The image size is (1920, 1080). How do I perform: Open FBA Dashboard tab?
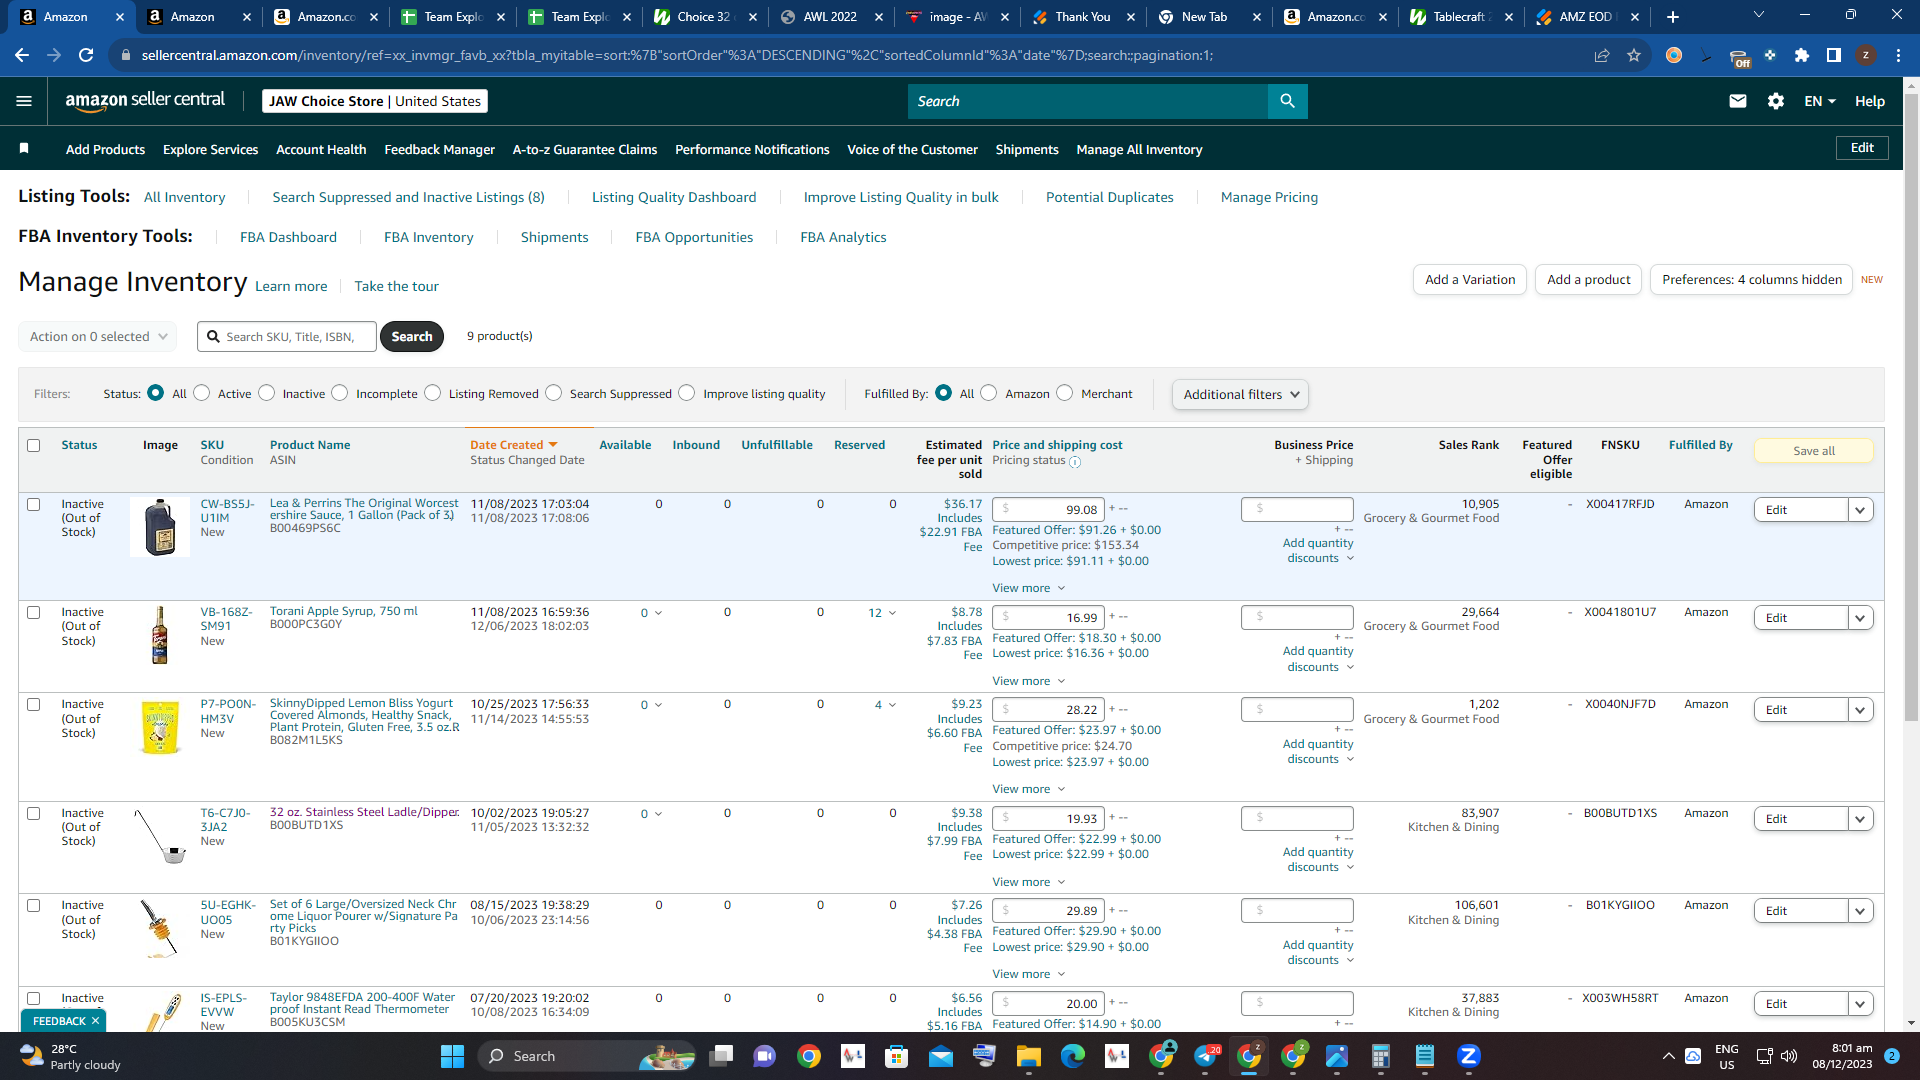(x=288, y=237)
